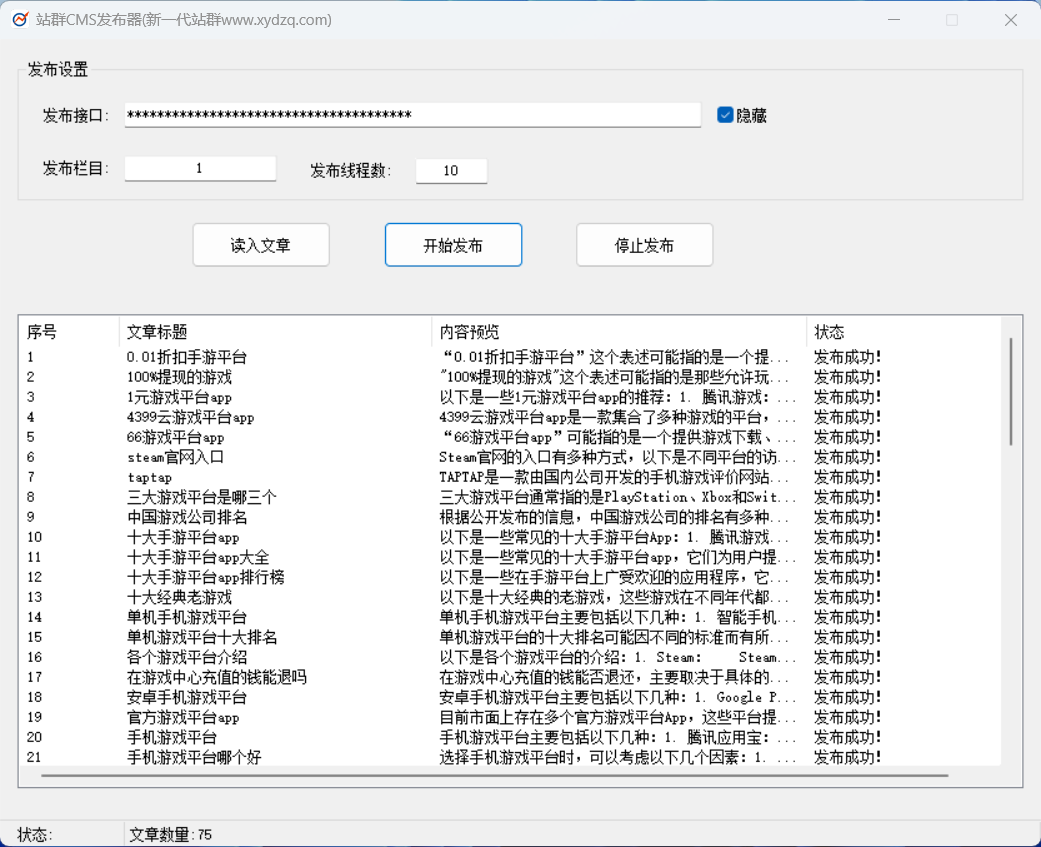Select the row 中国游戏公司排名
The width and height of the screenshot is (1041, 847).
click(x=187, y=517)
